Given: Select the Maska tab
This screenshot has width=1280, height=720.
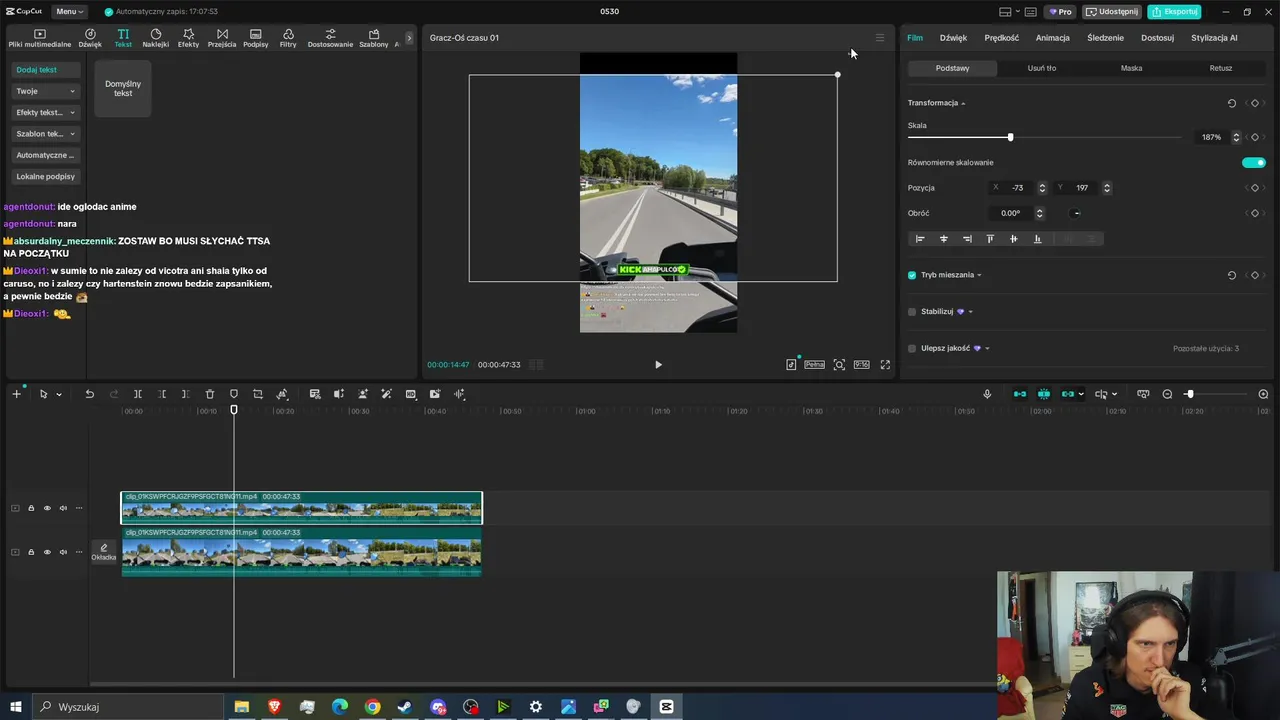Looking at the screenshot, I should (x=1131, y=68).
